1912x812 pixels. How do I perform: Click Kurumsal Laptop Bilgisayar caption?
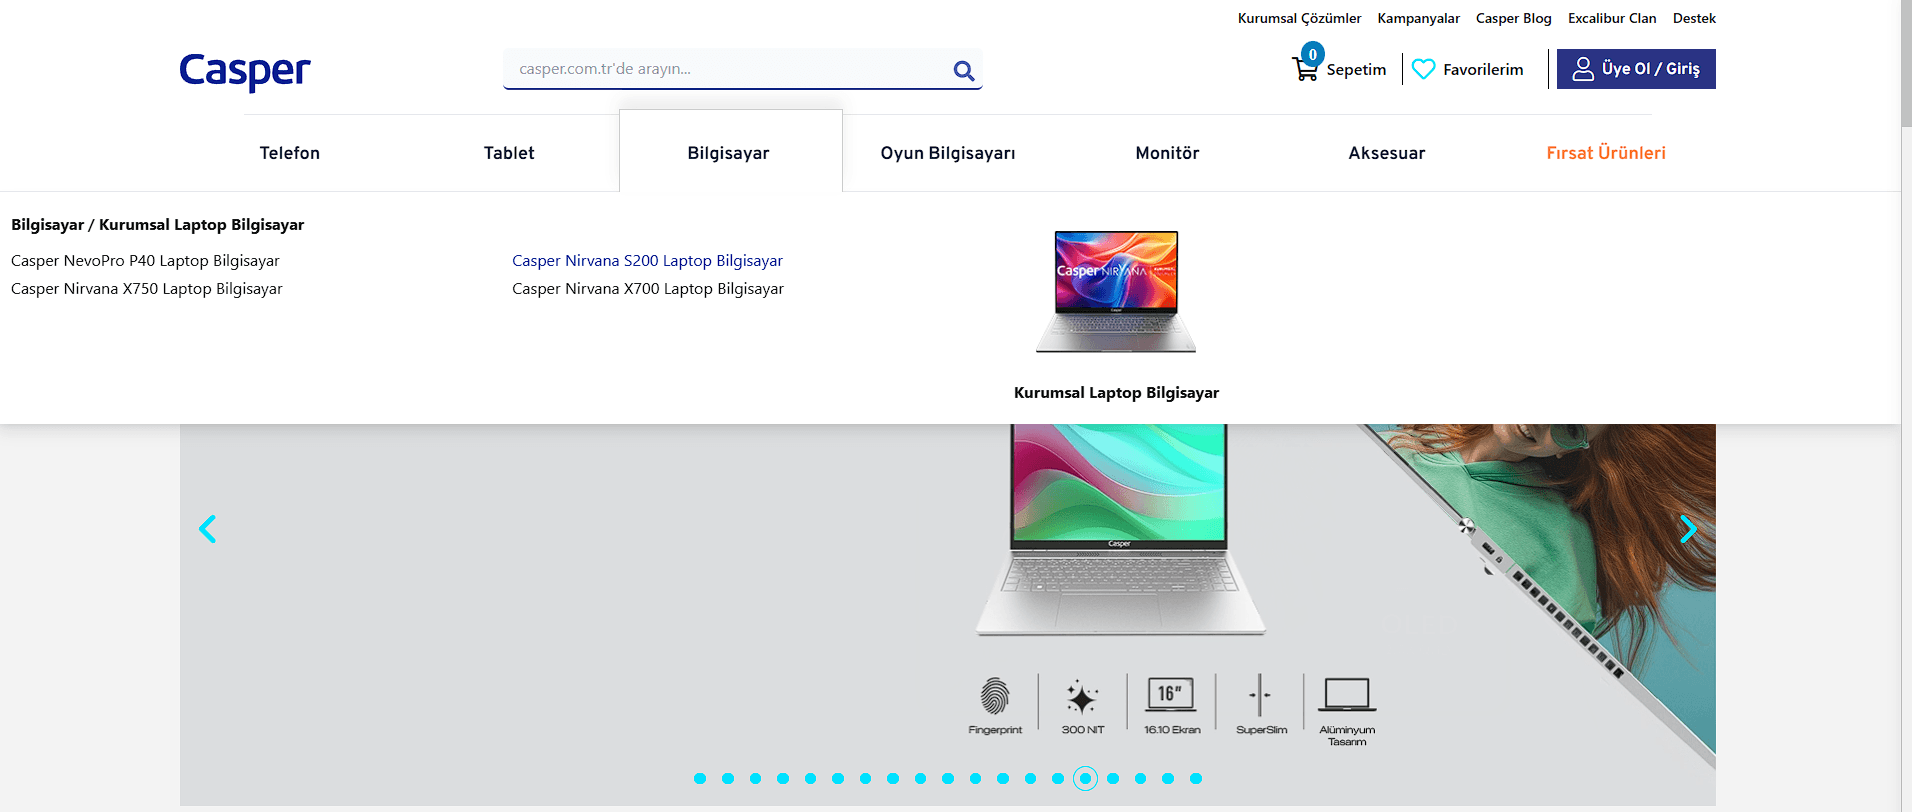point(1116,393)
